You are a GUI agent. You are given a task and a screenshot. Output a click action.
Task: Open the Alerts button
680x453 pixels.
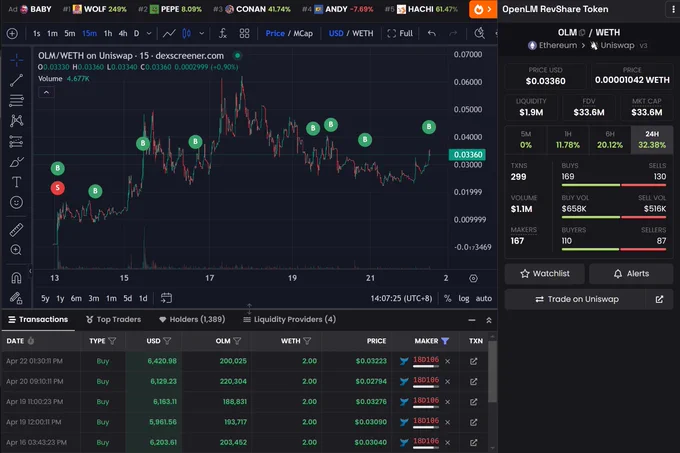(631, 274)
